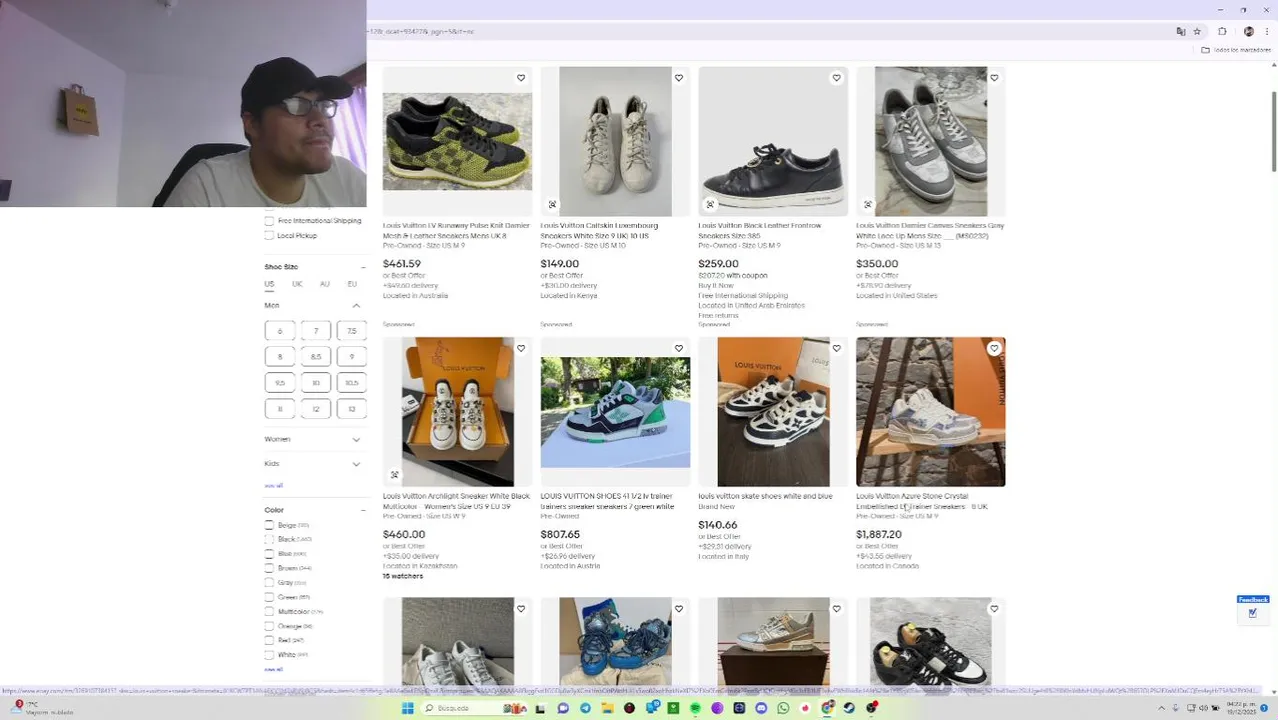This screenshot has width=1278, height=720.
Task: Collapse the Shoe Size filter group
Action: click(363, 267)
